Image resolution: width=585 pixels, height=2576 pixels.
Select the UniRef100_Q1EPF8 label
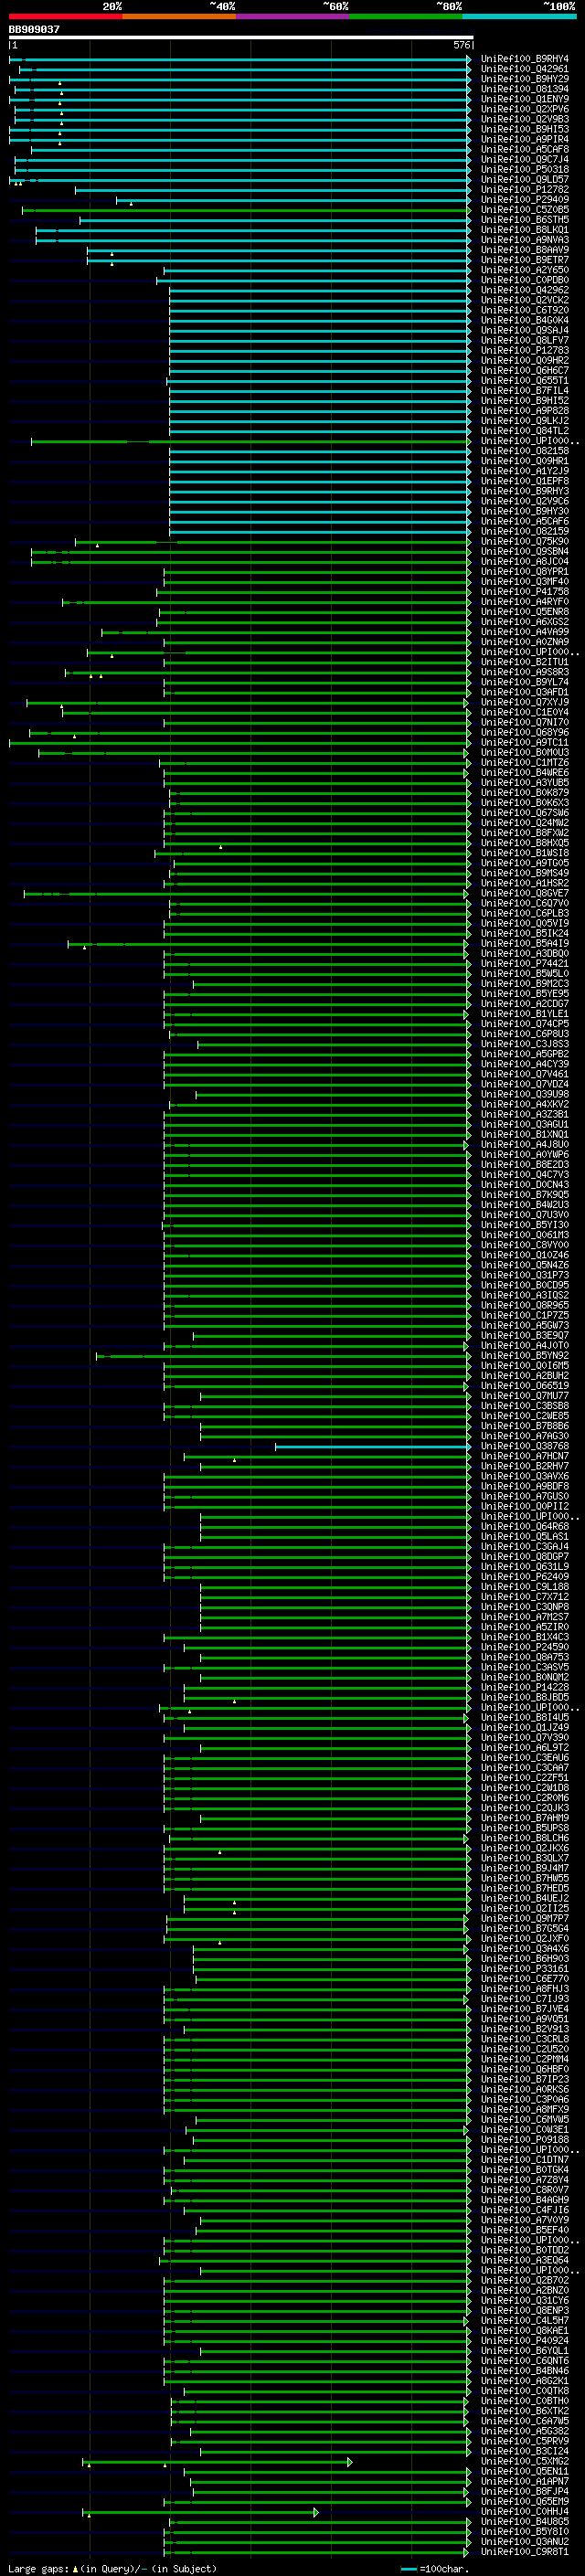524,481
